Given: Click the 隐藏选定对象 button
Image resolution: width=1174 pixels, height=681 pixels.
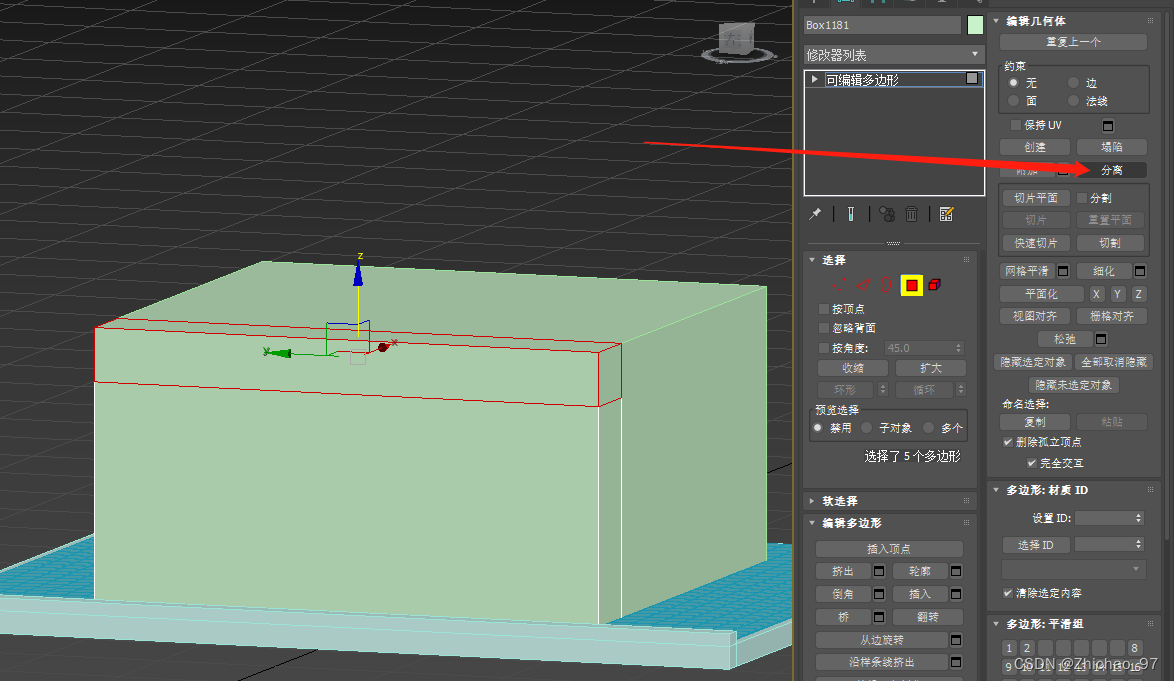Looking at the screenshot, I should (1032, 362).
